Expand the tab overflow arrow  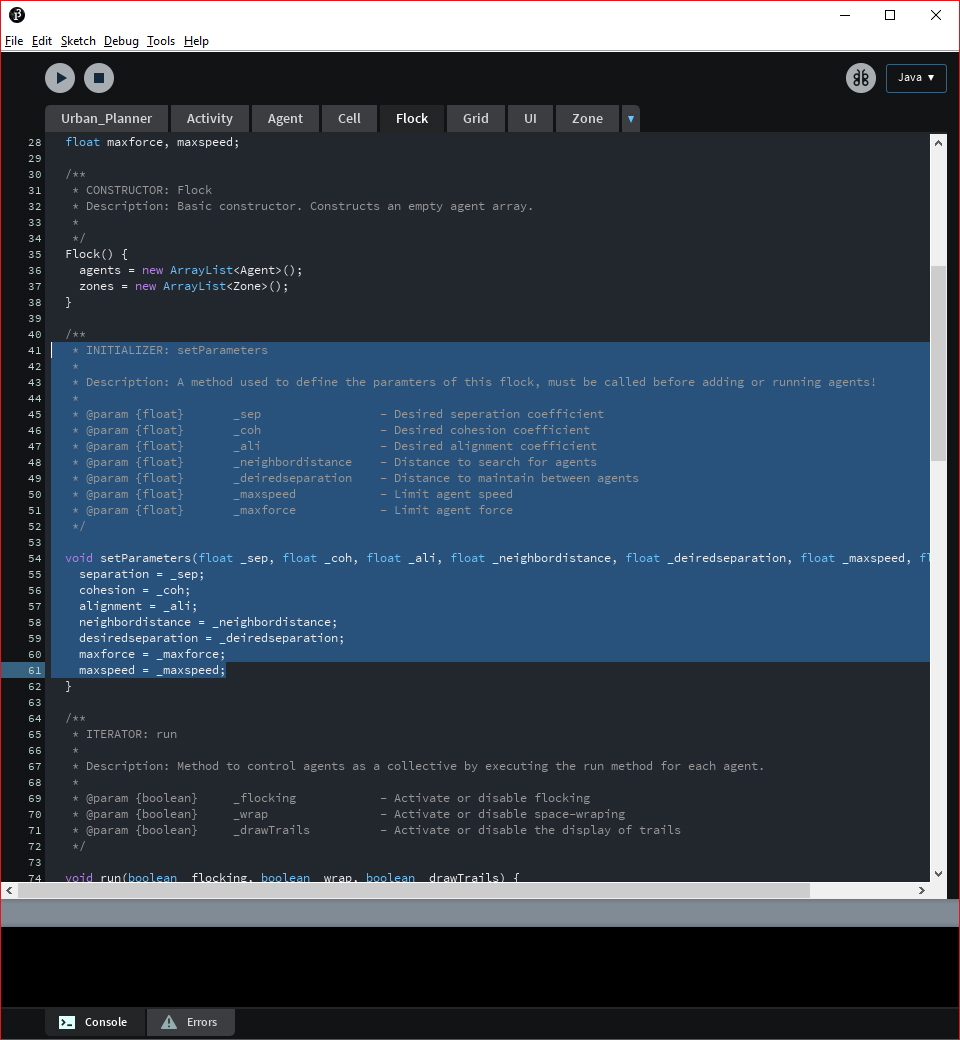630,119
